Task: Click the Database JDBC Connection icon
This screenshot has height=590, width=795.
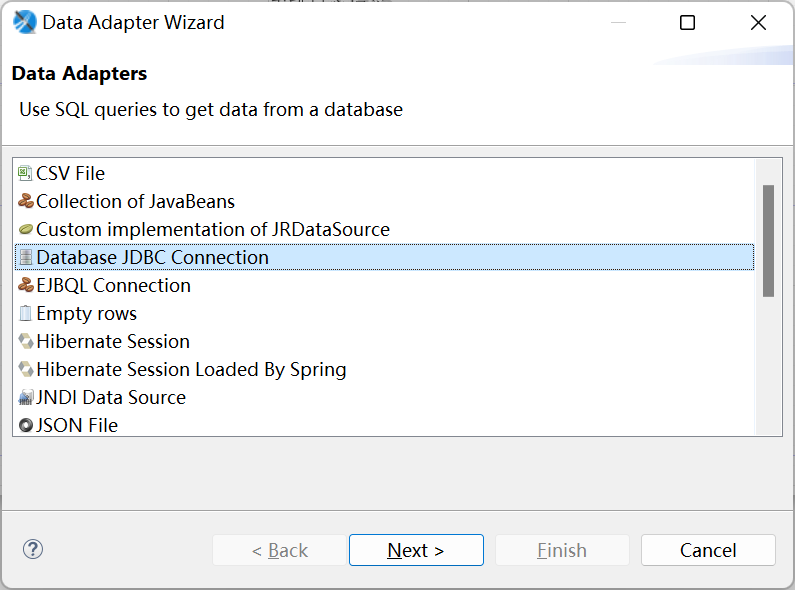Action: point(26,257)
